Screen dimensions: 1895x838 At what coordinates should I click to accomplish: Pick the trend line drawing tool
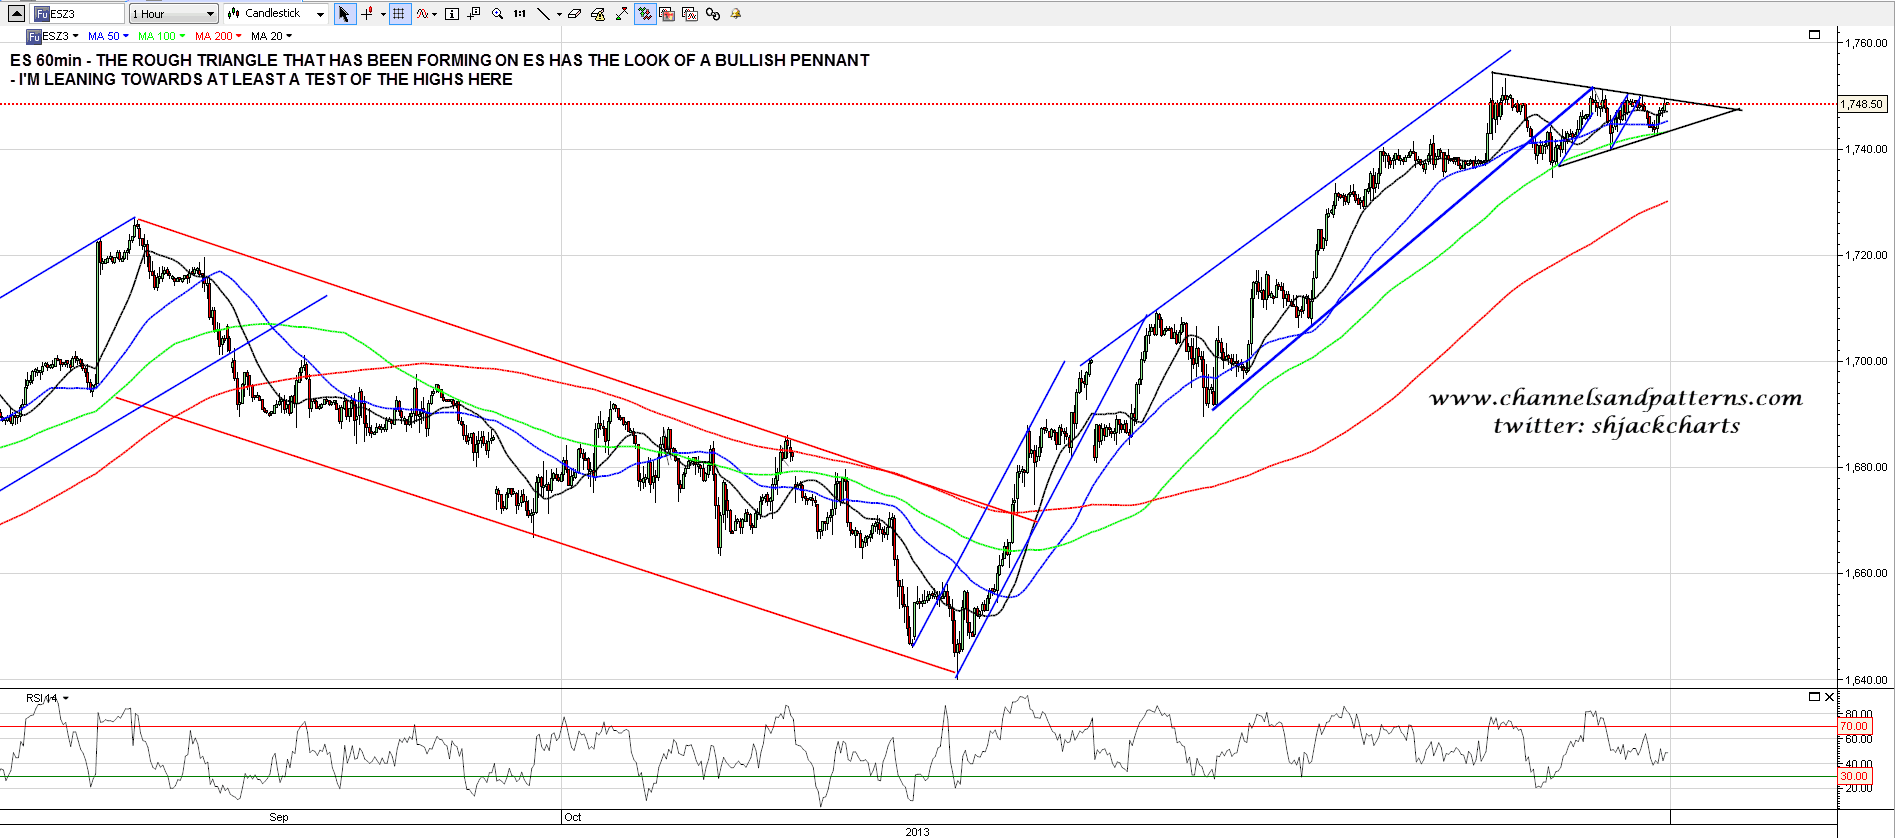coord(543,14)
